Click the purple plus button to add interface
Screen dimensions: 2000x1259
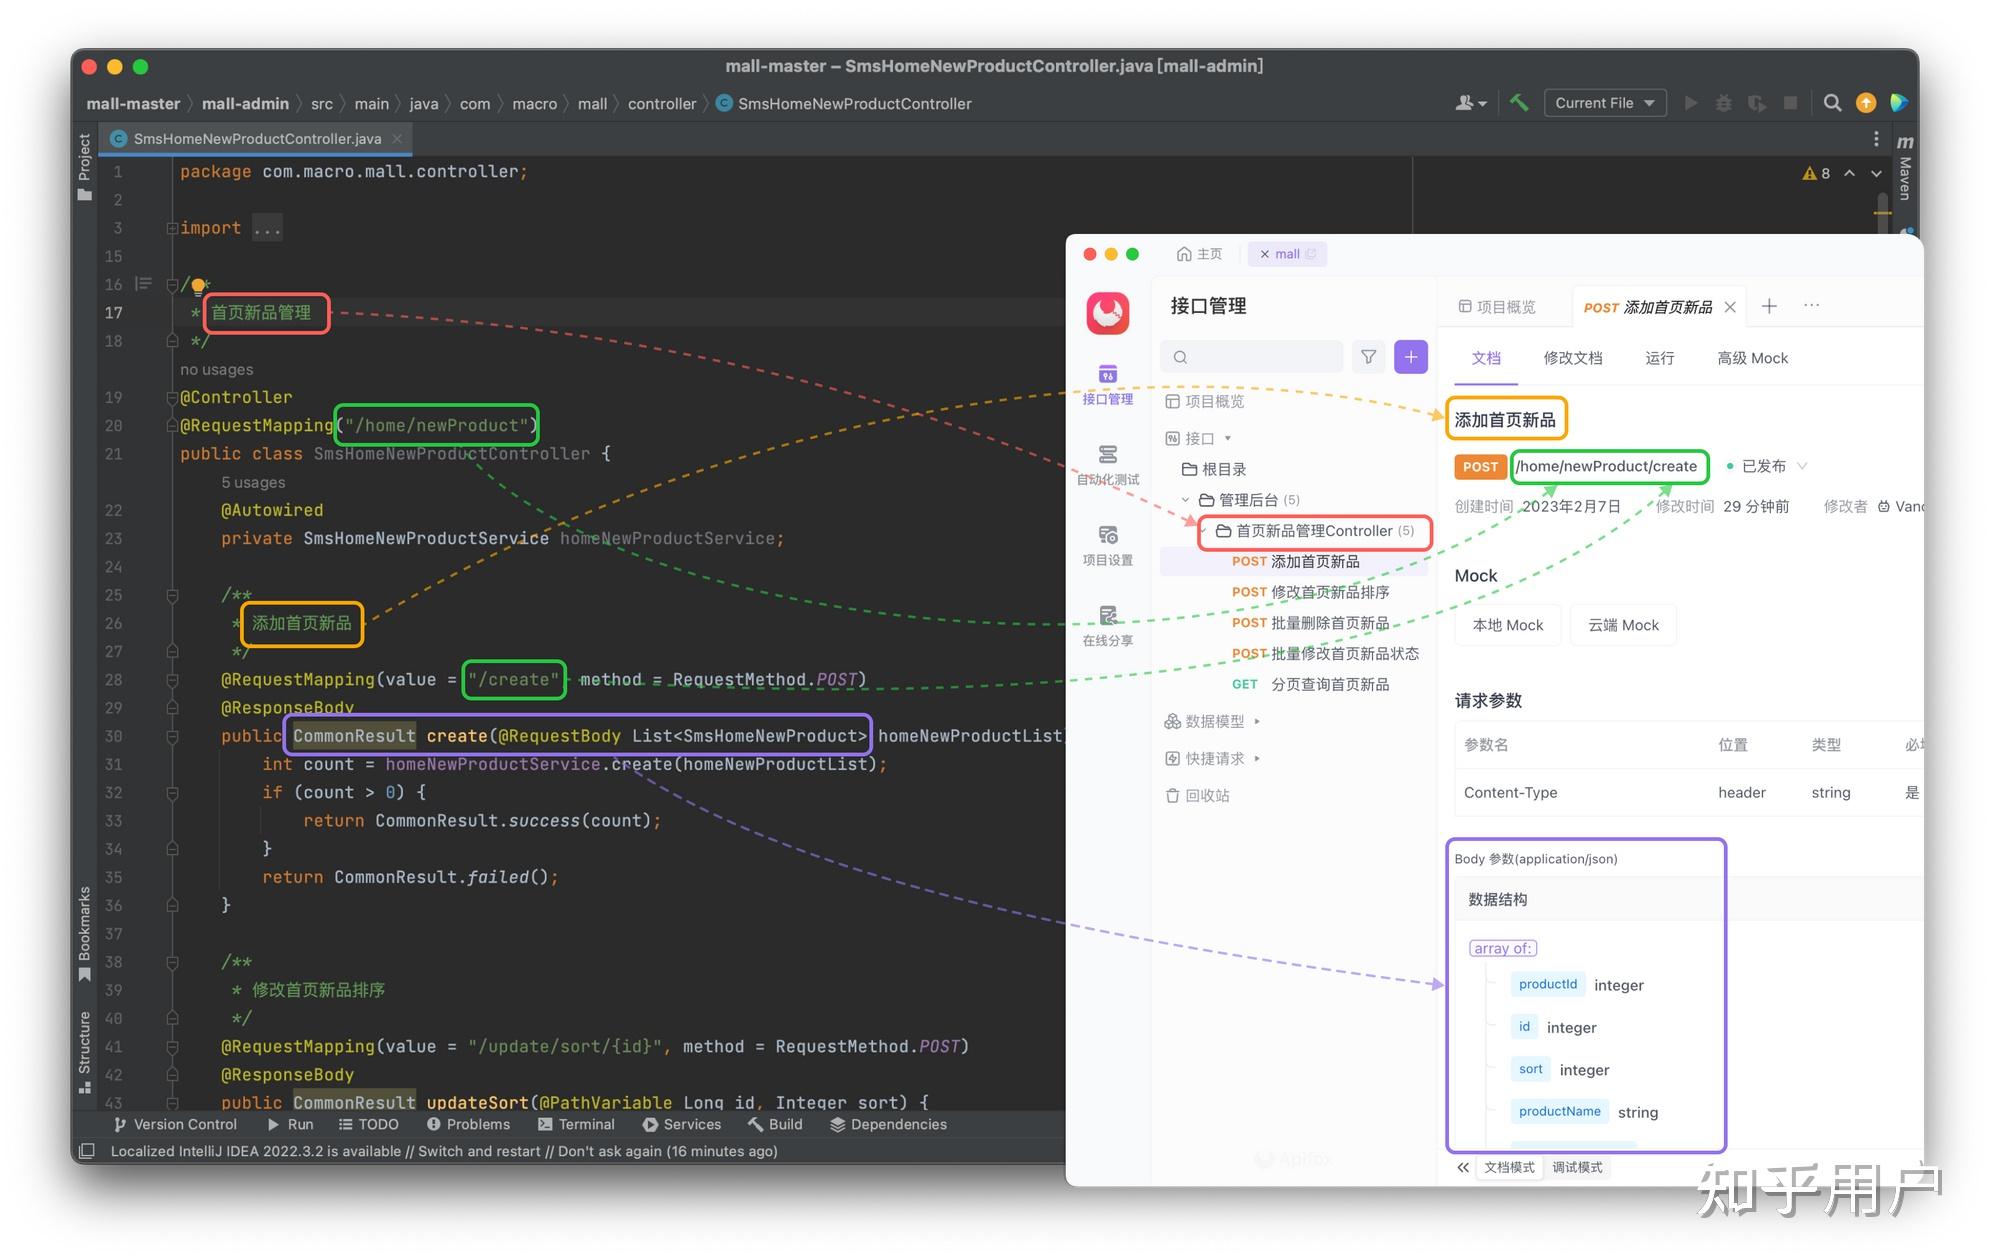[x=1411, y=357]
